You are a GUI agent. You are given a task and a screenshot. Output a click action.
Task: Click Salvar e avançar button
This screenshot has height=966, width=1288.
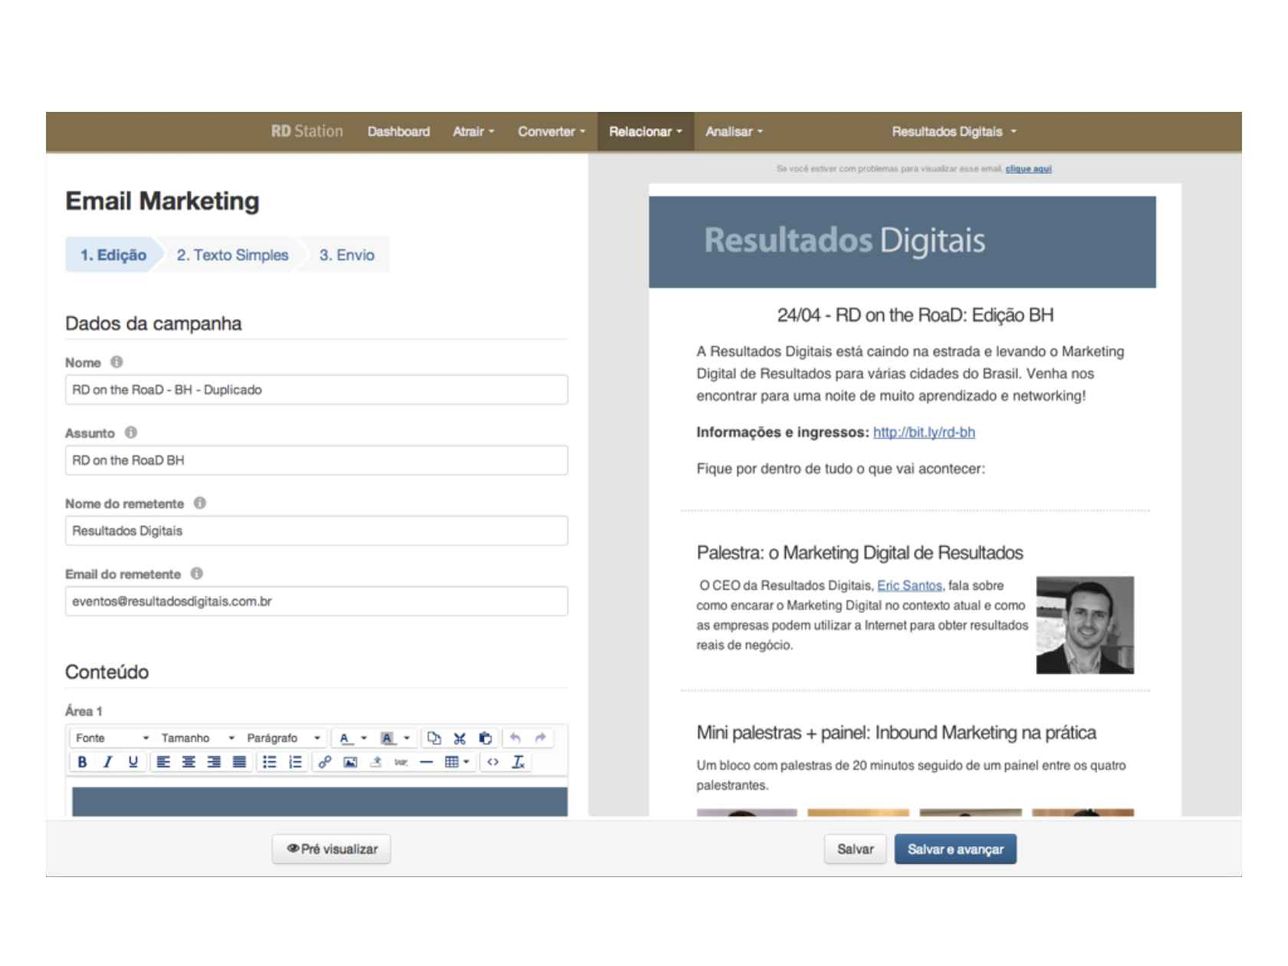point(955,849)
